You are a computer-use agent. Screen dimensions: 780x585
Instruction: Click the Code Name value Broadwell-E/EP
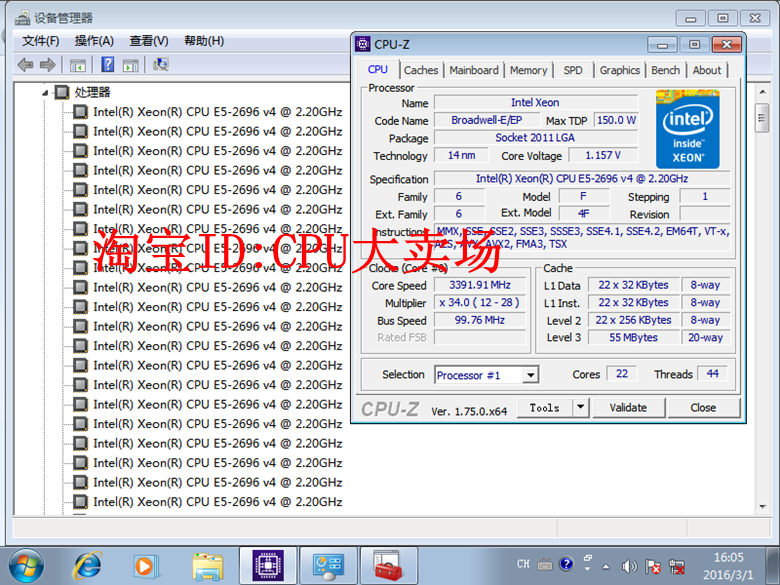click(x=487, y=120)
